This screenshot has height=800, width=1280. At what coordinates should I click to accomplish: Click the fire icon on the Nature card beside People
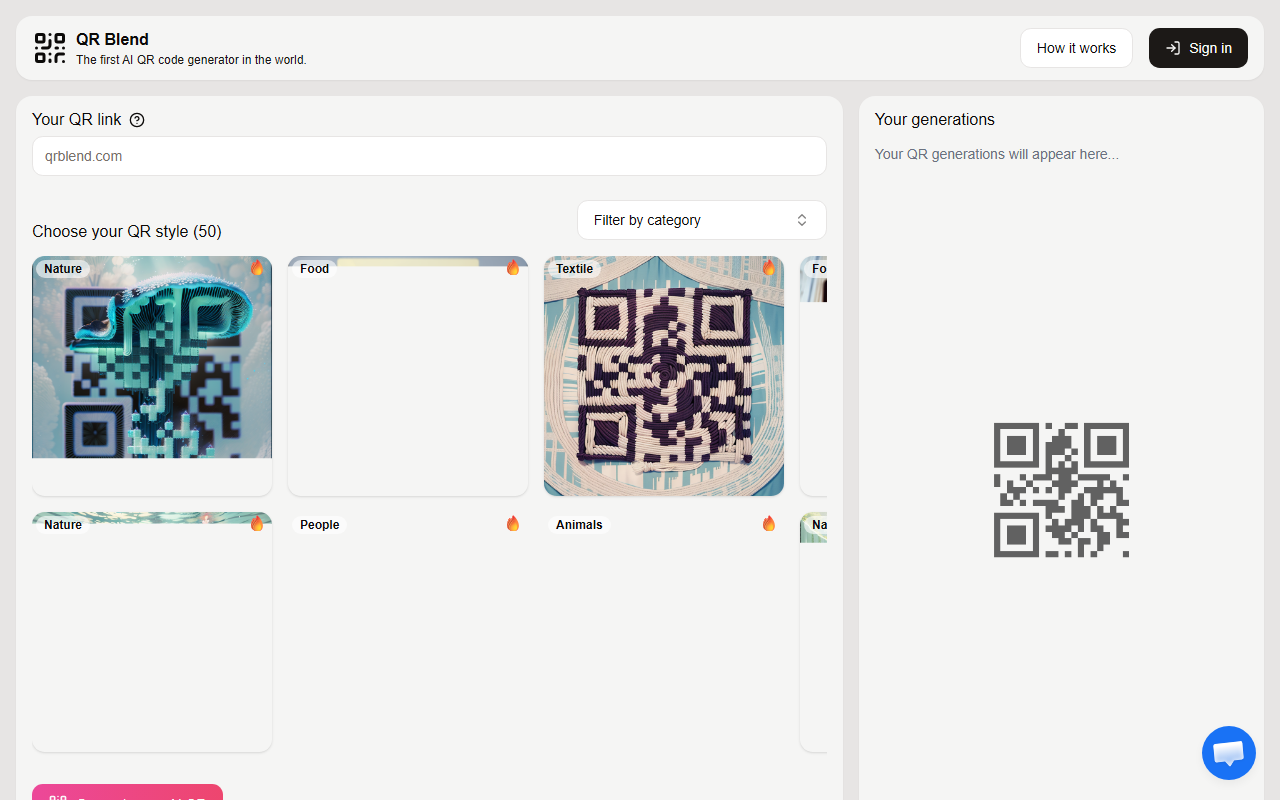[257, 524]
